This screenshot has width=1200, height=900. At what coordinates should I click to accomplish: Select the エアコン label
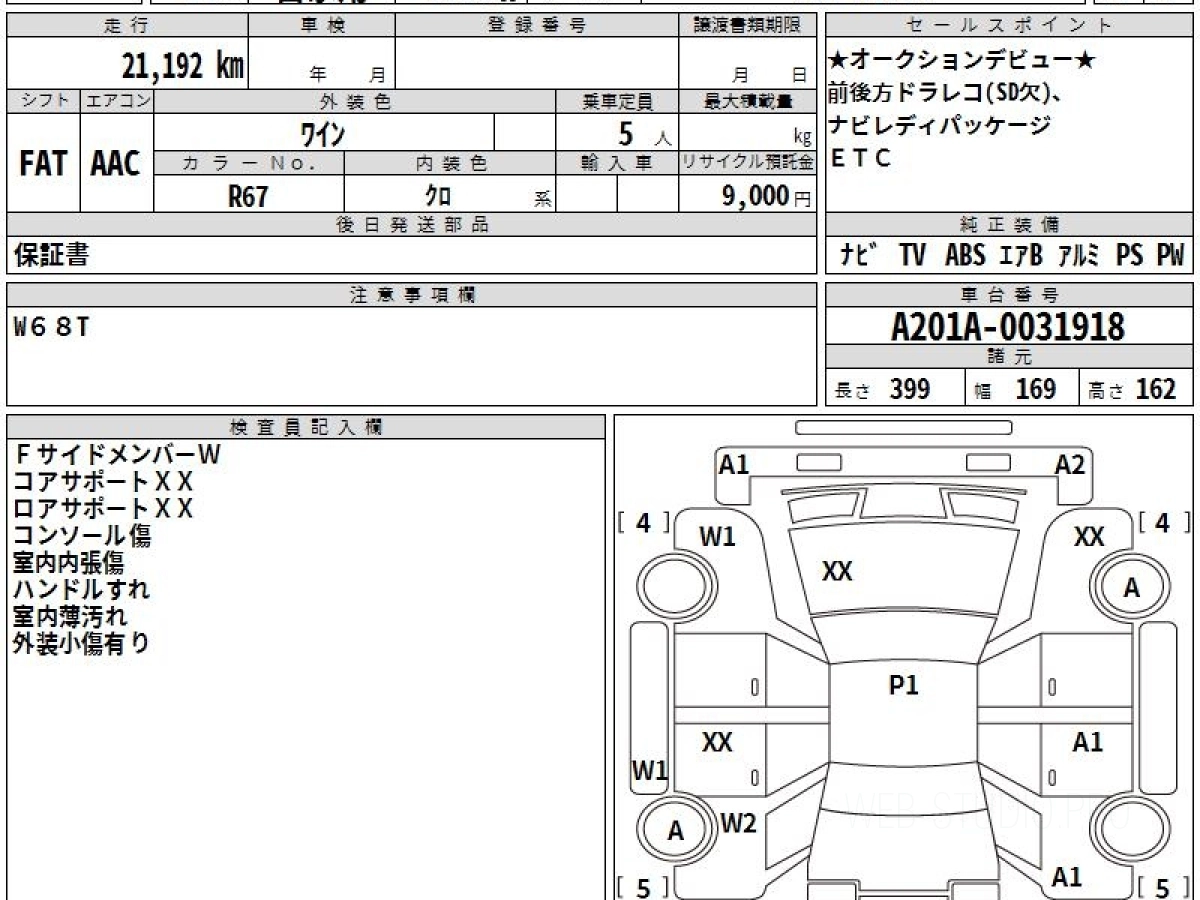pos(117,101)
